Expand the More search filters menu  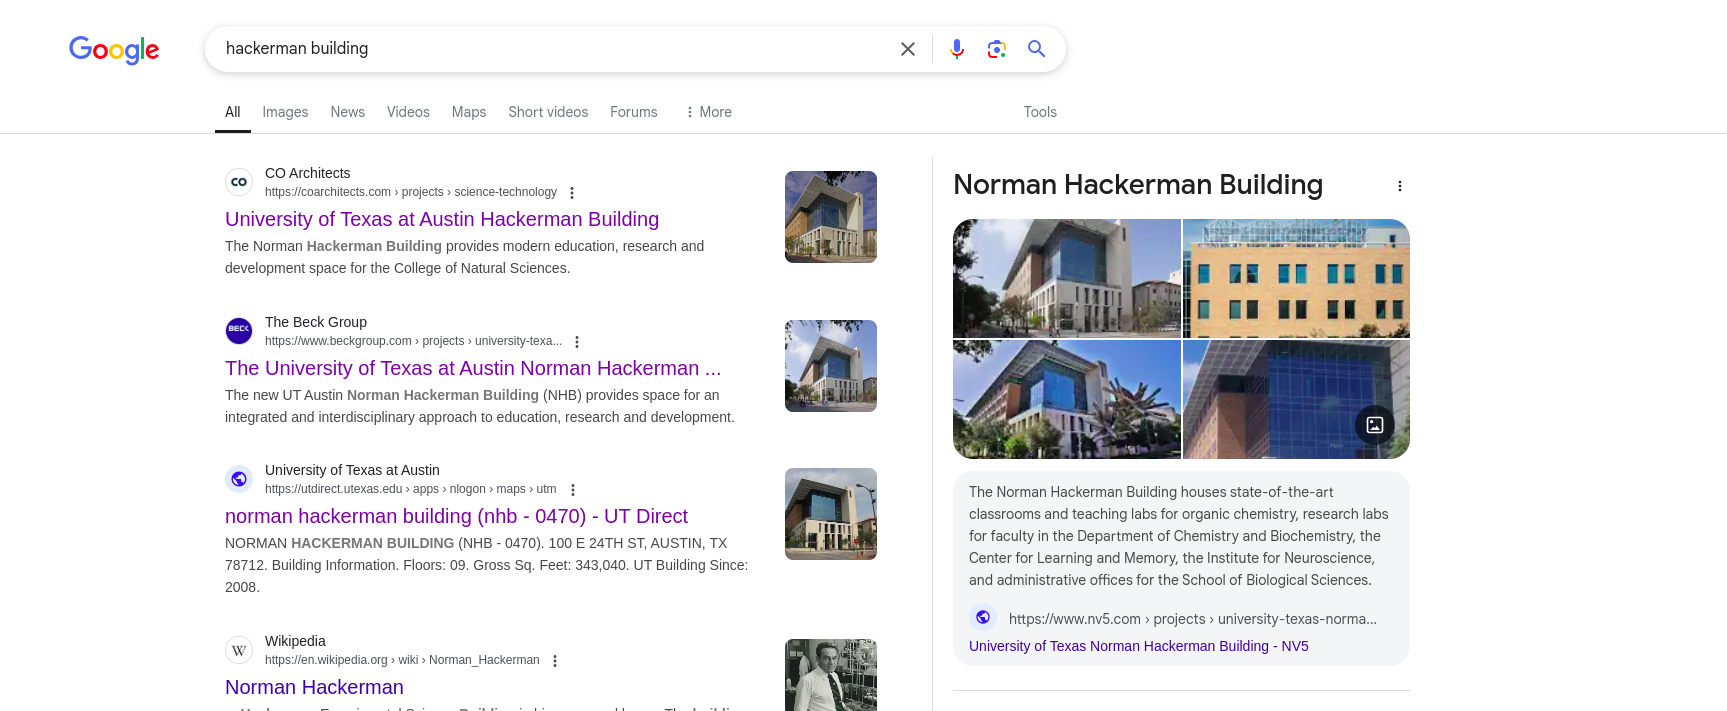[708, 112]
